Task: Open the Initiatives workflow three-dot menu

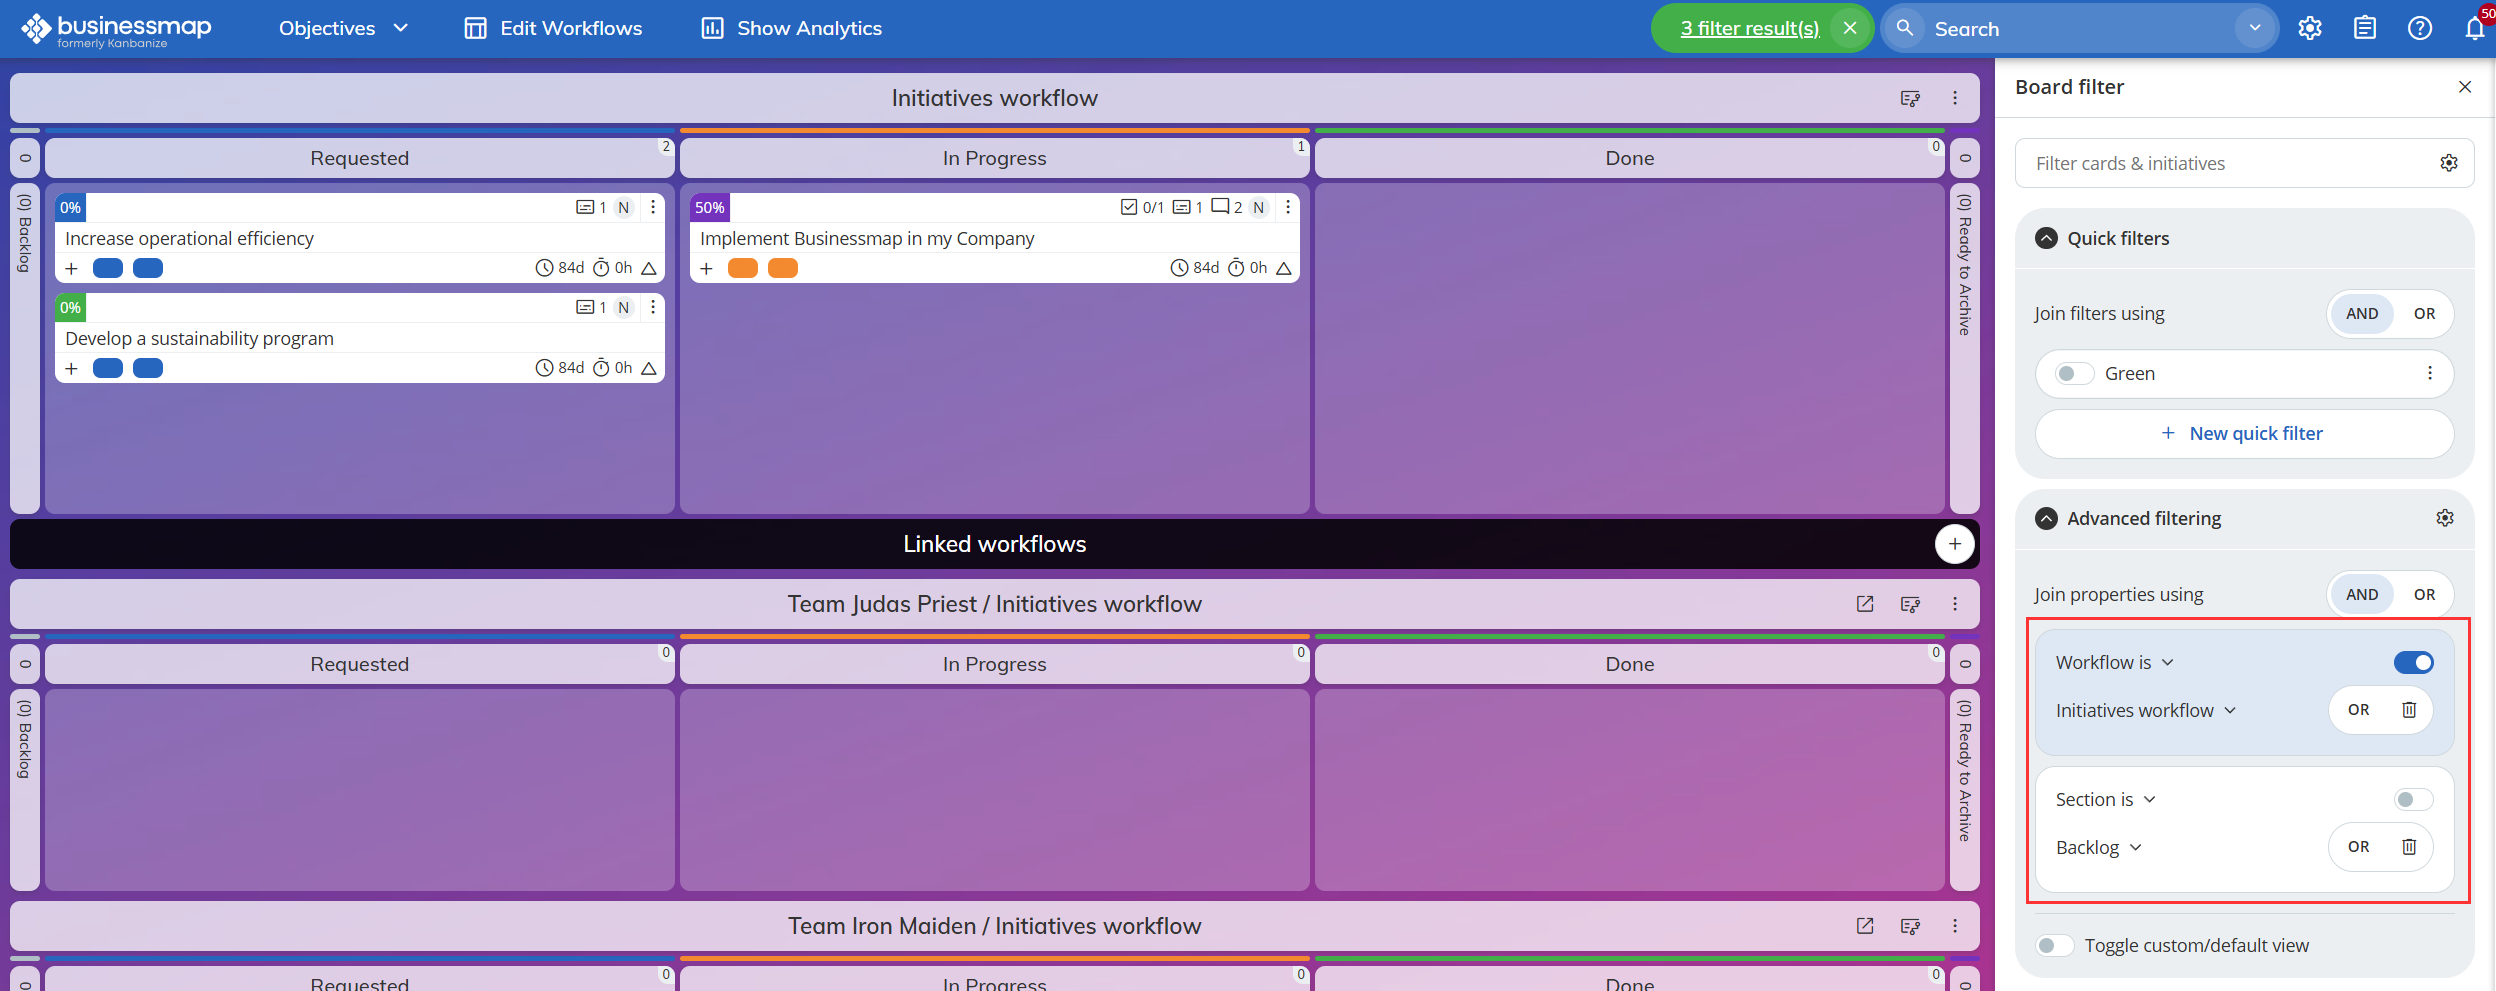Action: [1955, 98]
